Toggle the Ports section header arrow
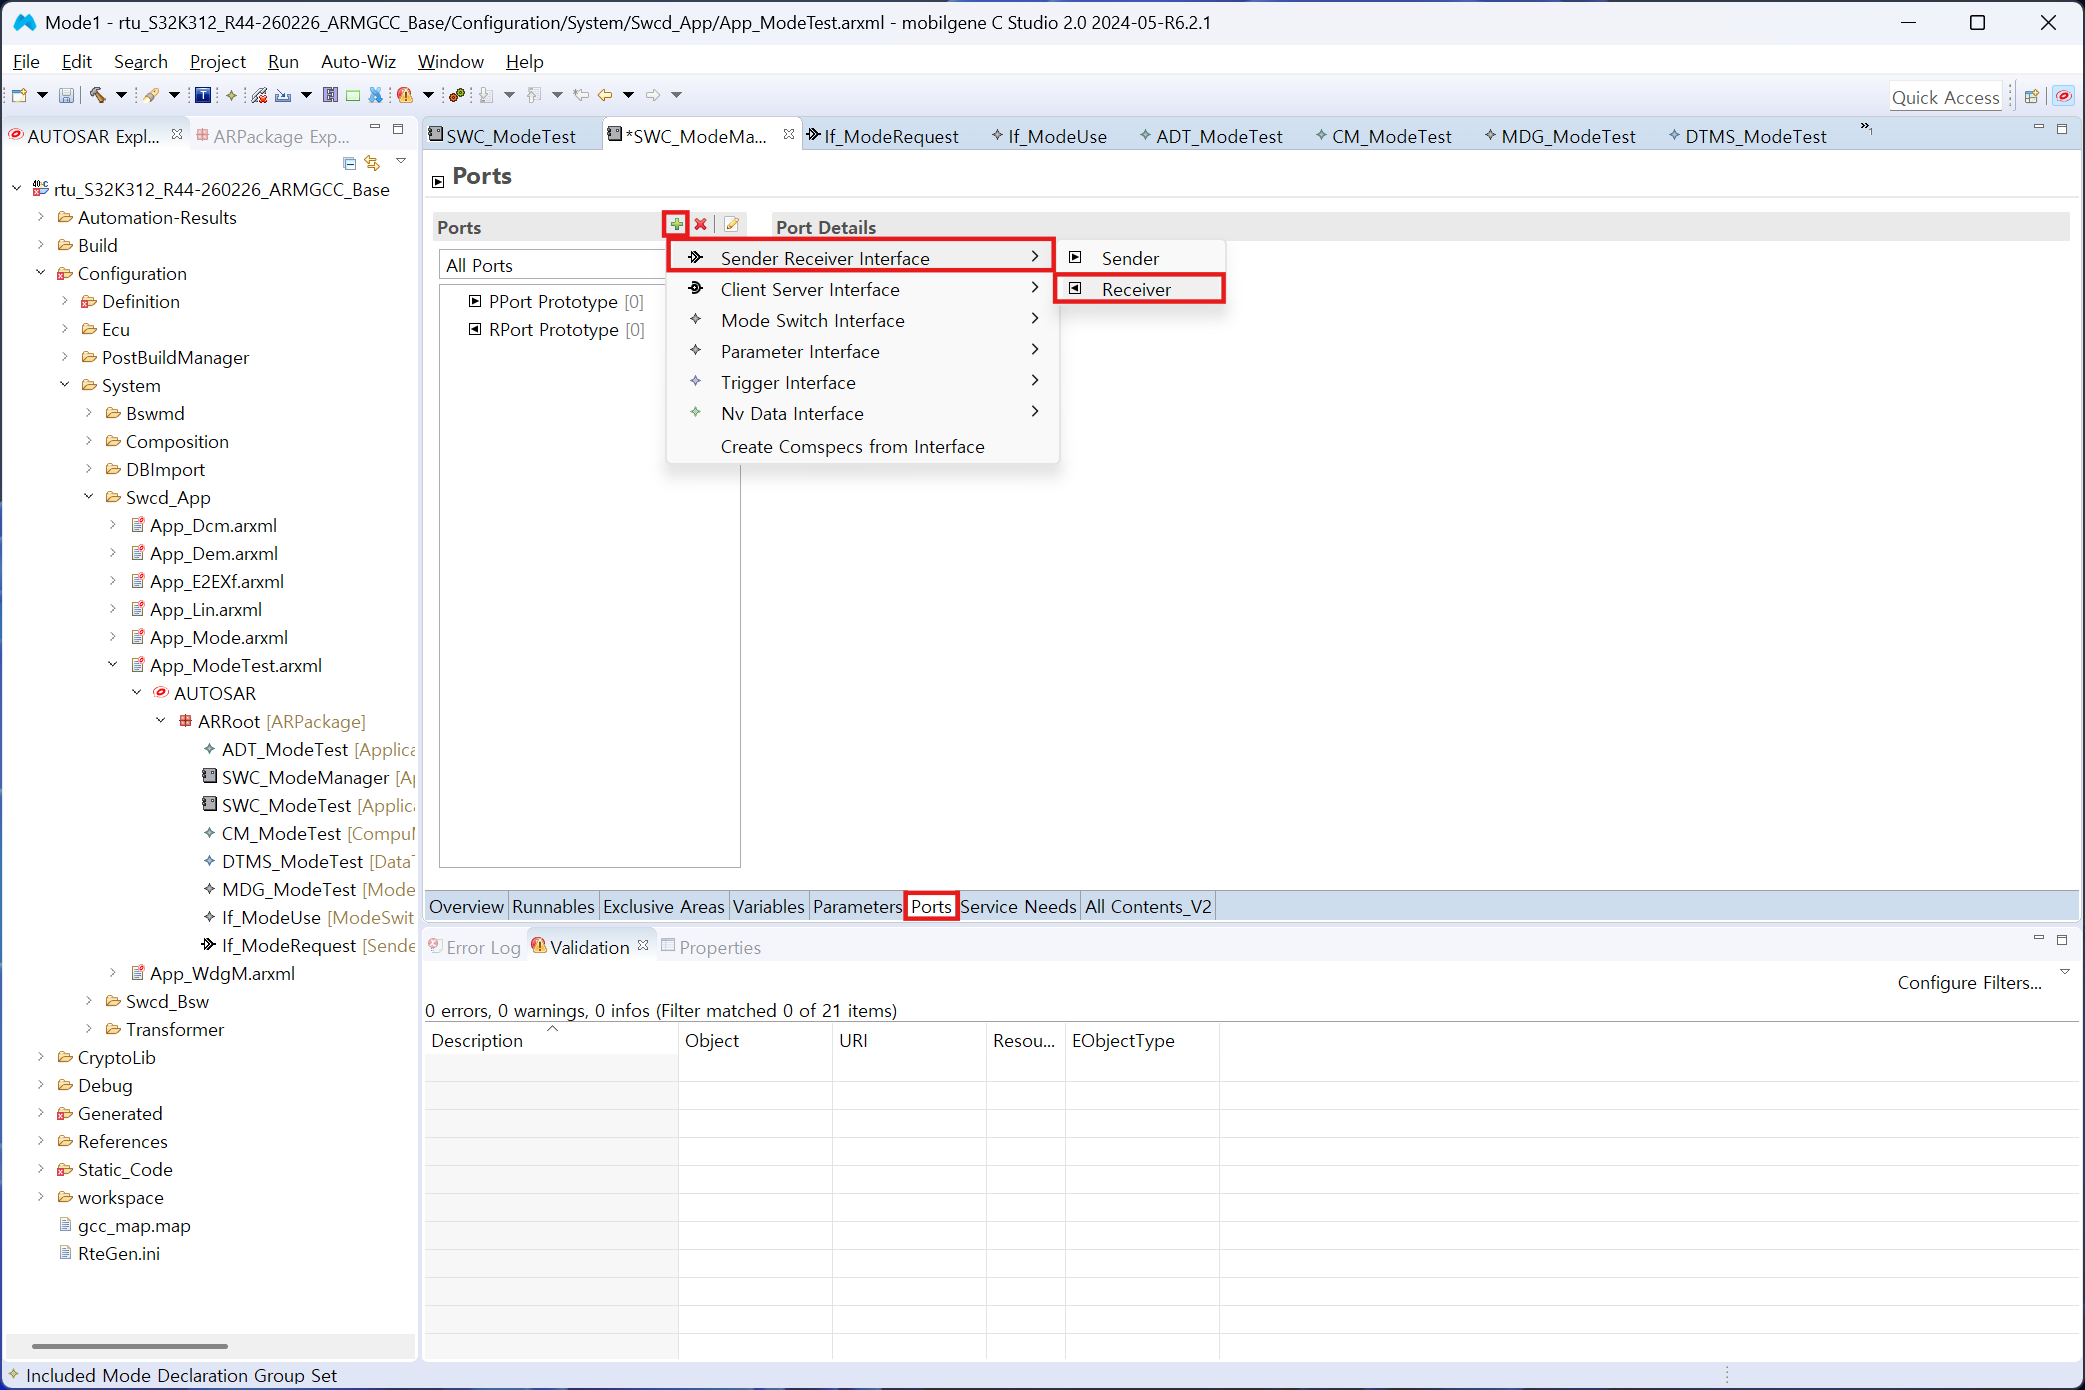The height and width of the screenshot is (1390, 2085). (x=438, y=181)
